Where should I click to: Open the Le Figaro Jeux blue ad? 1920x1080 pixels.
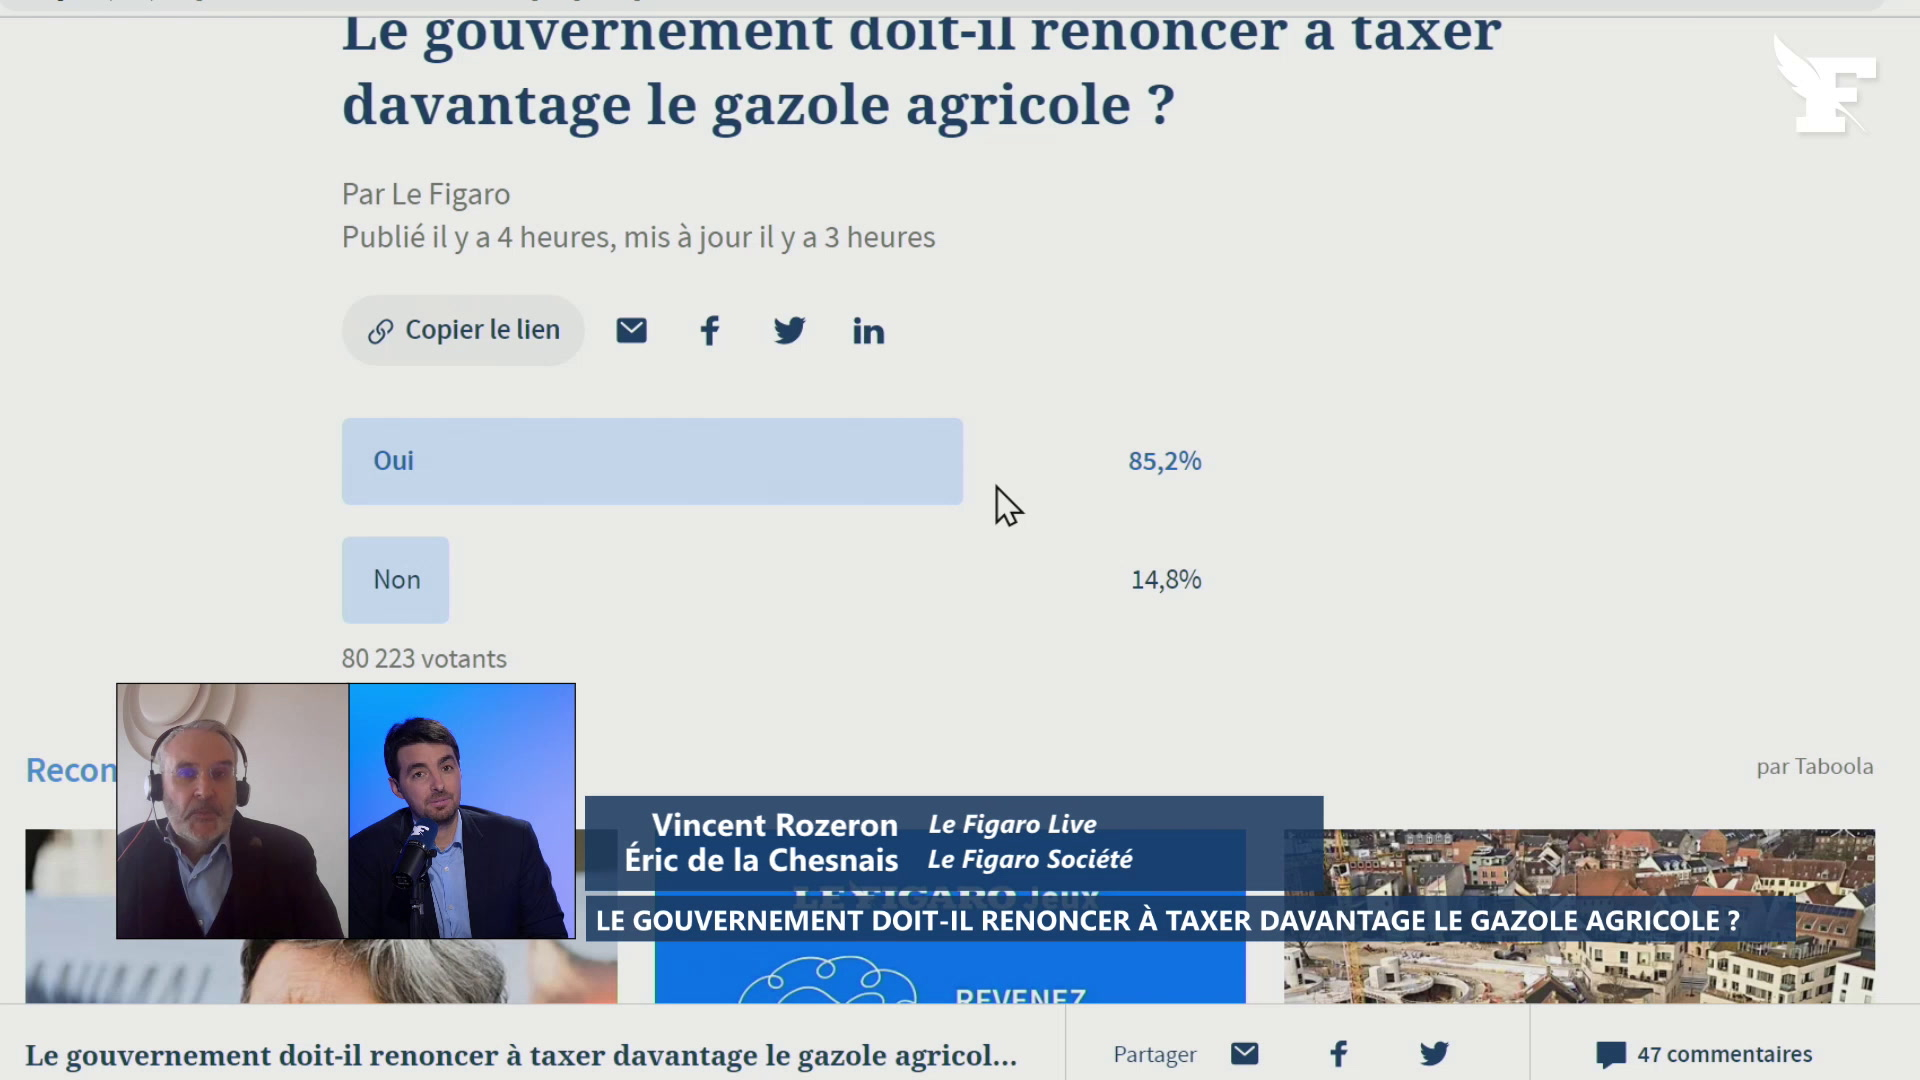[x=950, y=970]
